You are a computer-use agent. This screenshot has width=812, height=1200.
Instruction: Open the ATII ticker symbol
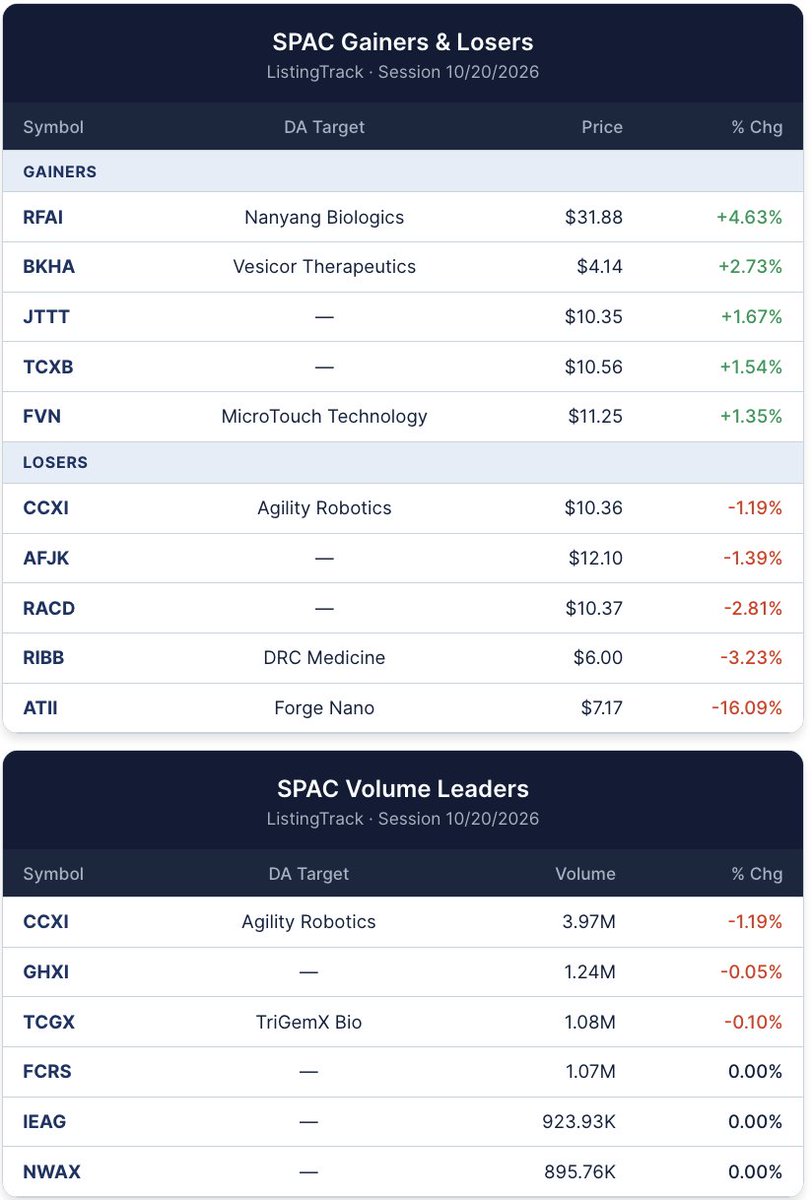(x=41, y=708)
